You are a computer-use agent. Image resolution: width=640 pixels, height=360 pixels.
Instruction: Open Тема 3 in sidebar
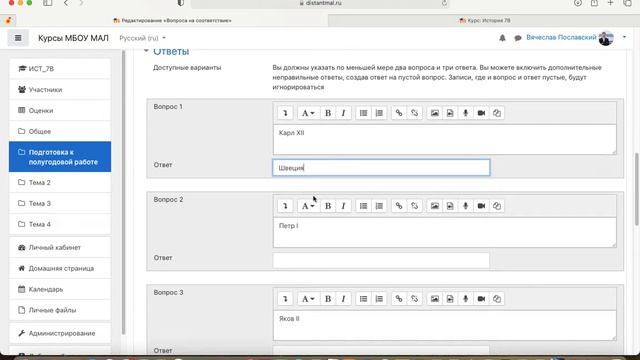point(60,203)
